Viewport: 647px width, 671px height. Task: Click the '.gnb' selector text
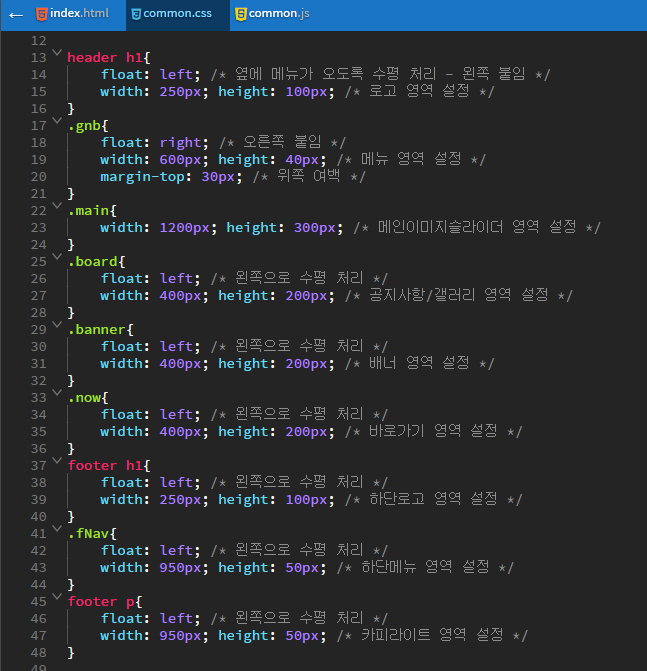pos(84,126)
